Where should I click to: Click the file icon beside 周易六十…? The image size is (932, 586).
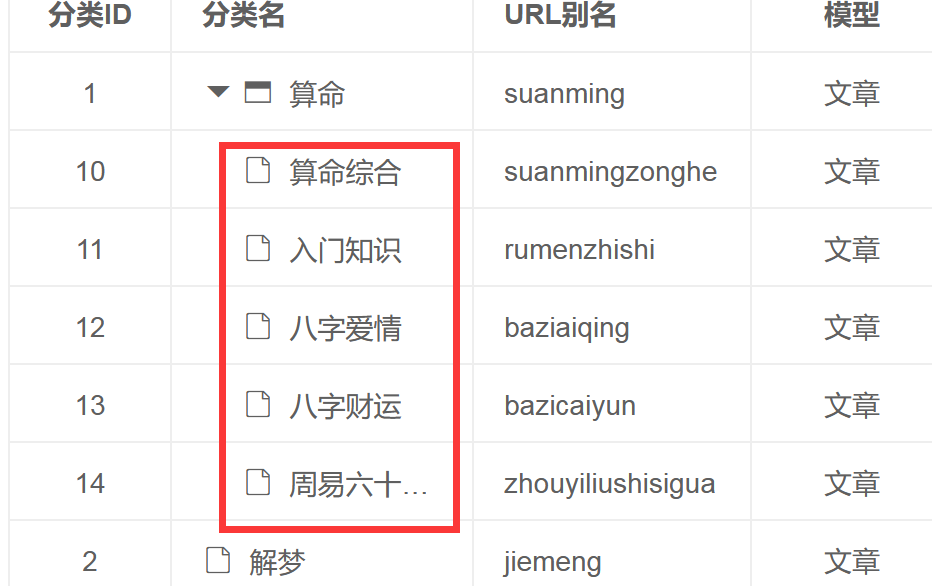pyautogui.click(x=258, y=482)
